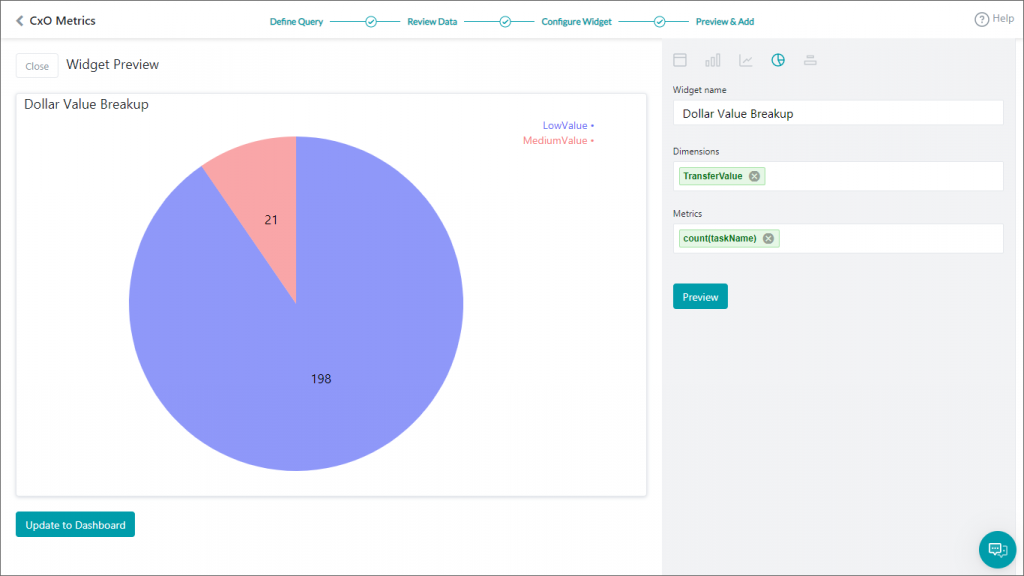Screen dimensions: 1024x576
Task: Select the pie chart widget icon
Action: tap(778, 60)
